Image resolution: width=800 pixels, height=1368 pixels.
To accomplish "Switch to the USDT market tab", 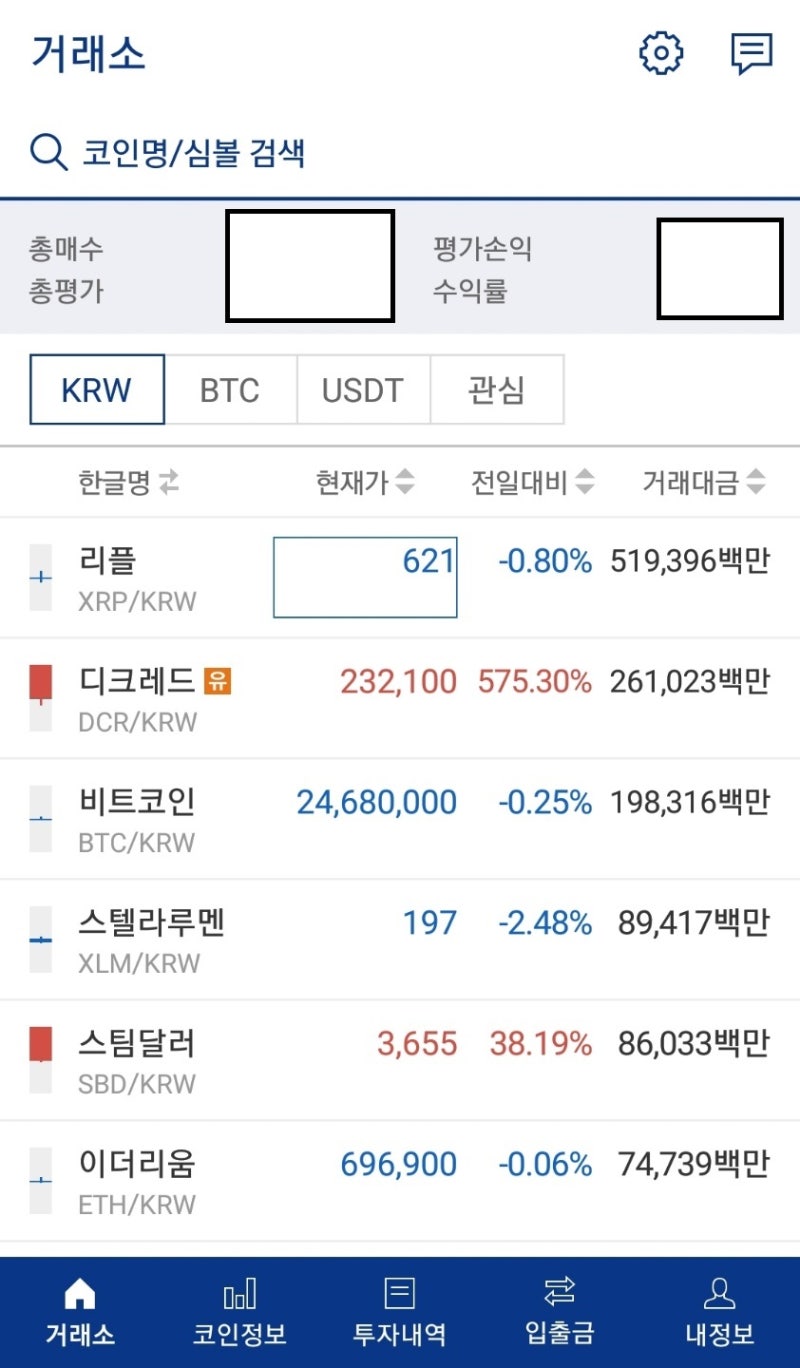I will pyautogui.click(x=363, y=390).
